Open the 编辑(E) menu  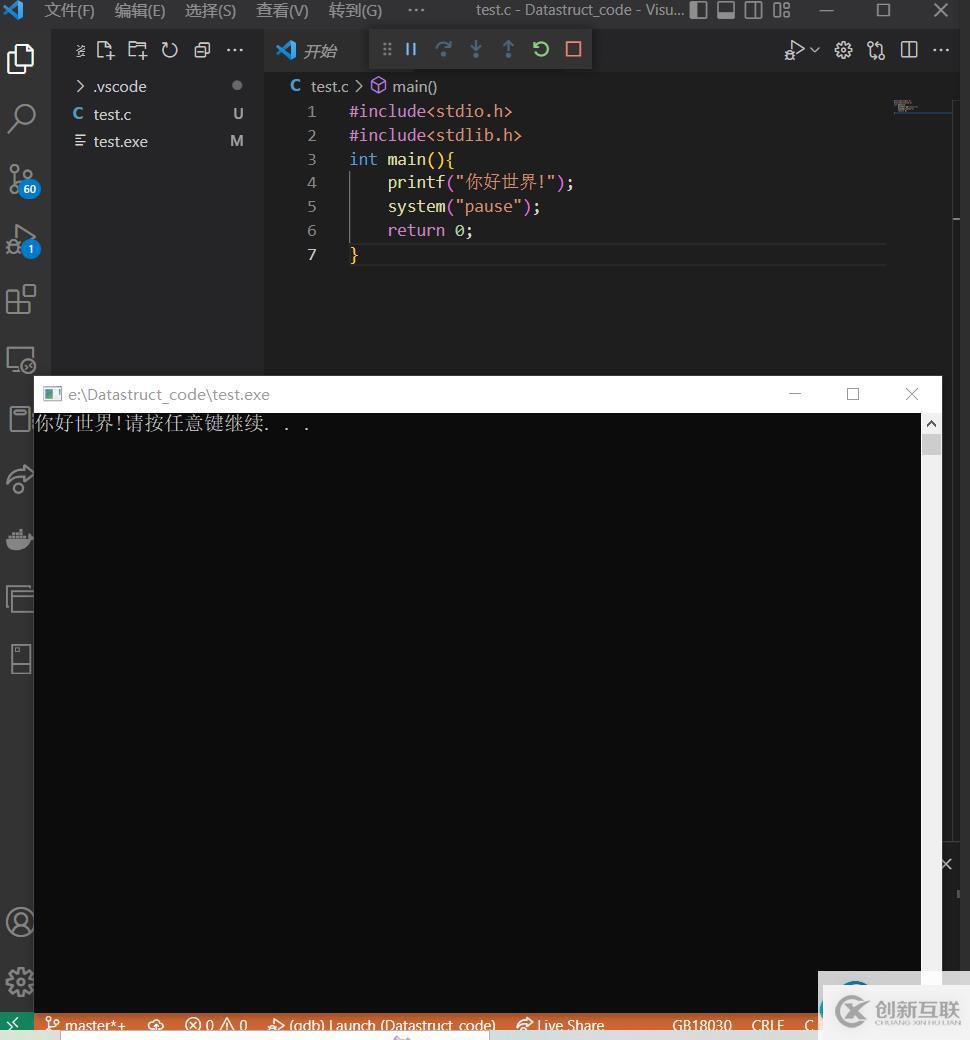[x=139, y=11]
